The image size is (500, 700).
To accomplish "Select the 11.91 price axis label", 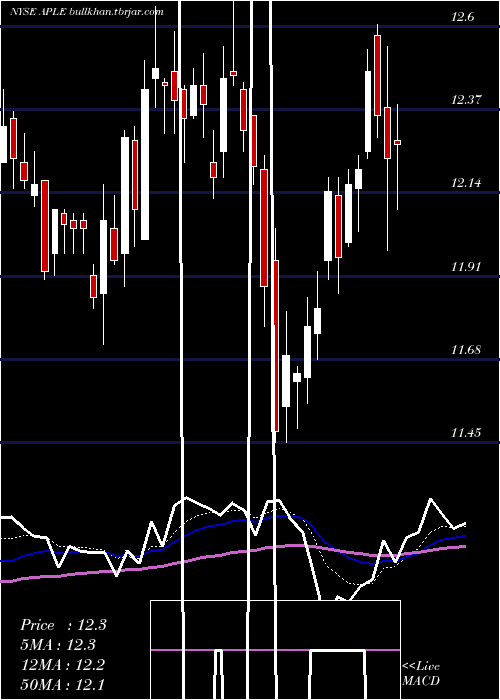I will [x=466, y=267].
